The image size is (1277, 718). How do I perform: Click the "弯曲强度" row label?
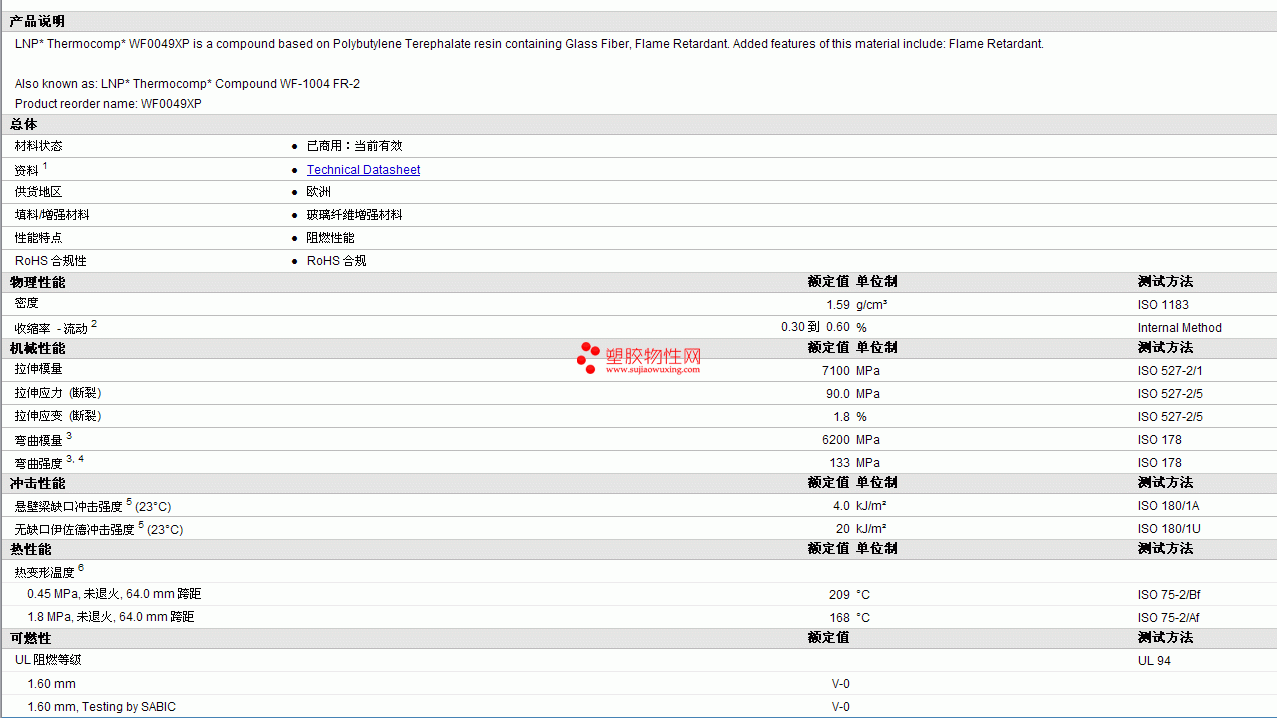click(38, 463)
